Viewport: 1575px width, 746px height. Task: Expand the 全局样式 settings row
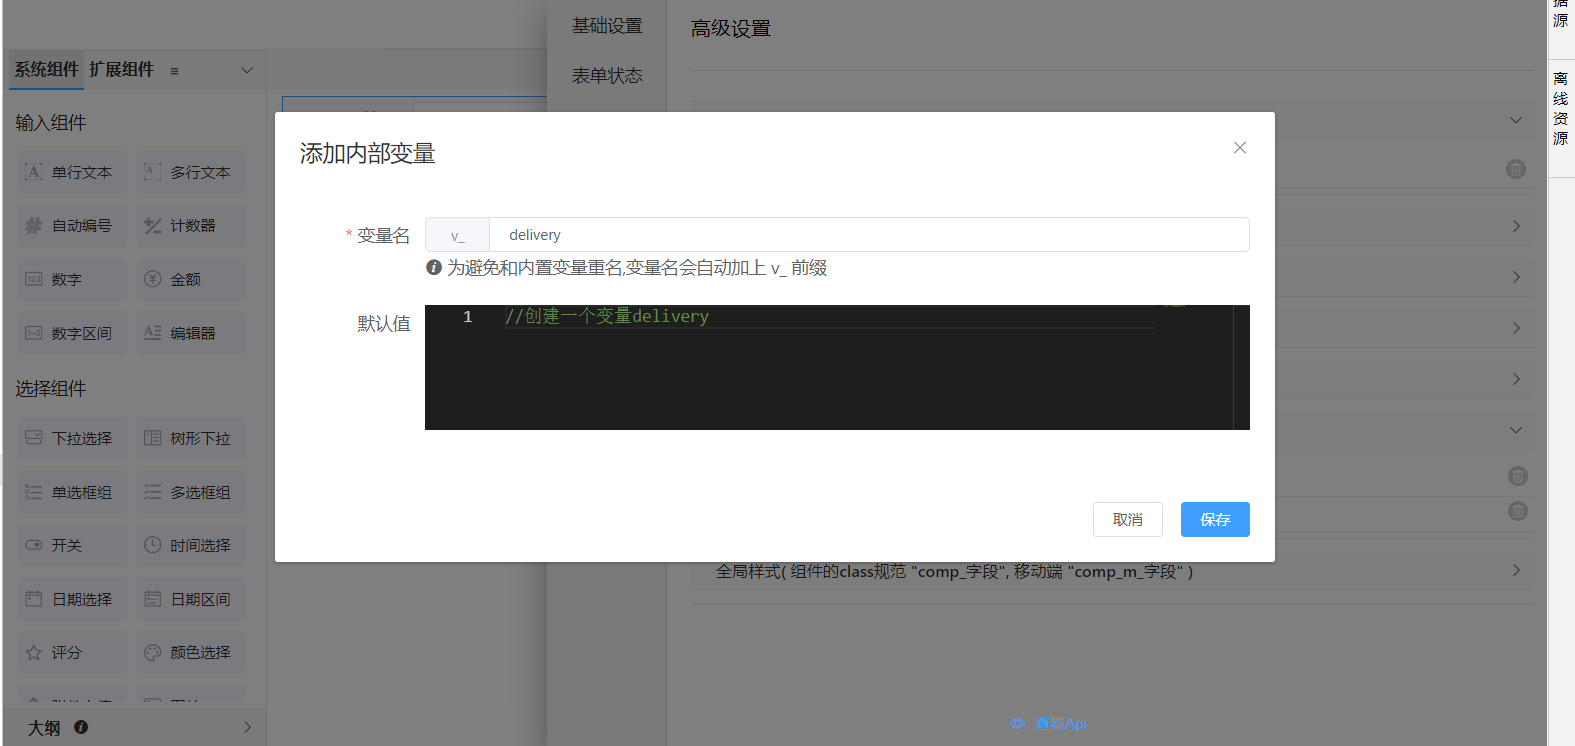1516,571
